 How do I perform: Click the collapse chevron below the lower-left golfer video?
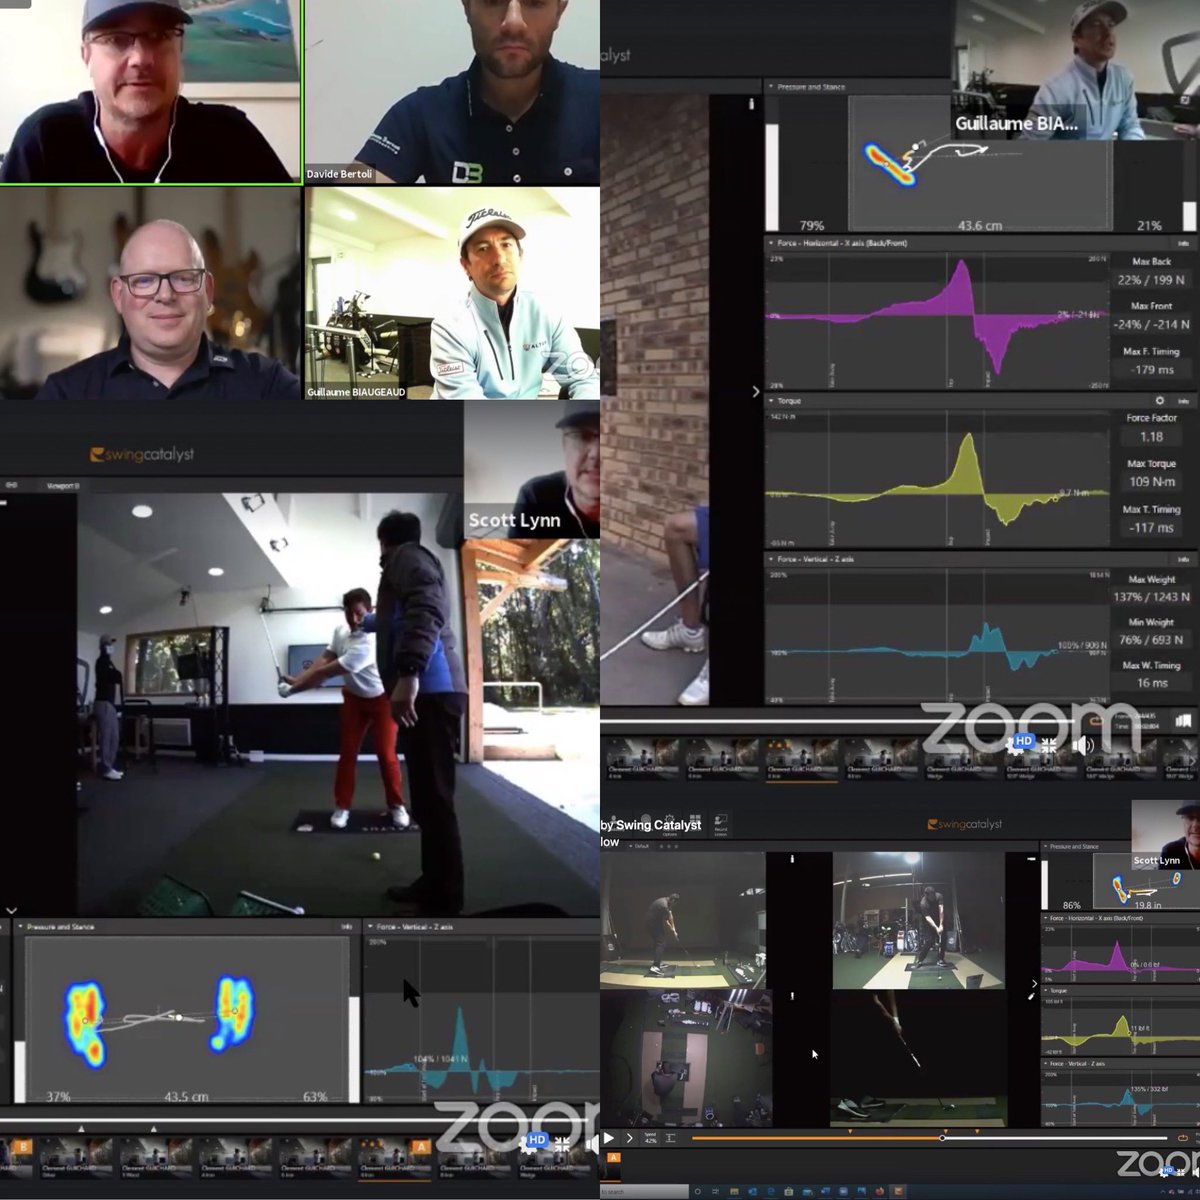tap(11, 910)
